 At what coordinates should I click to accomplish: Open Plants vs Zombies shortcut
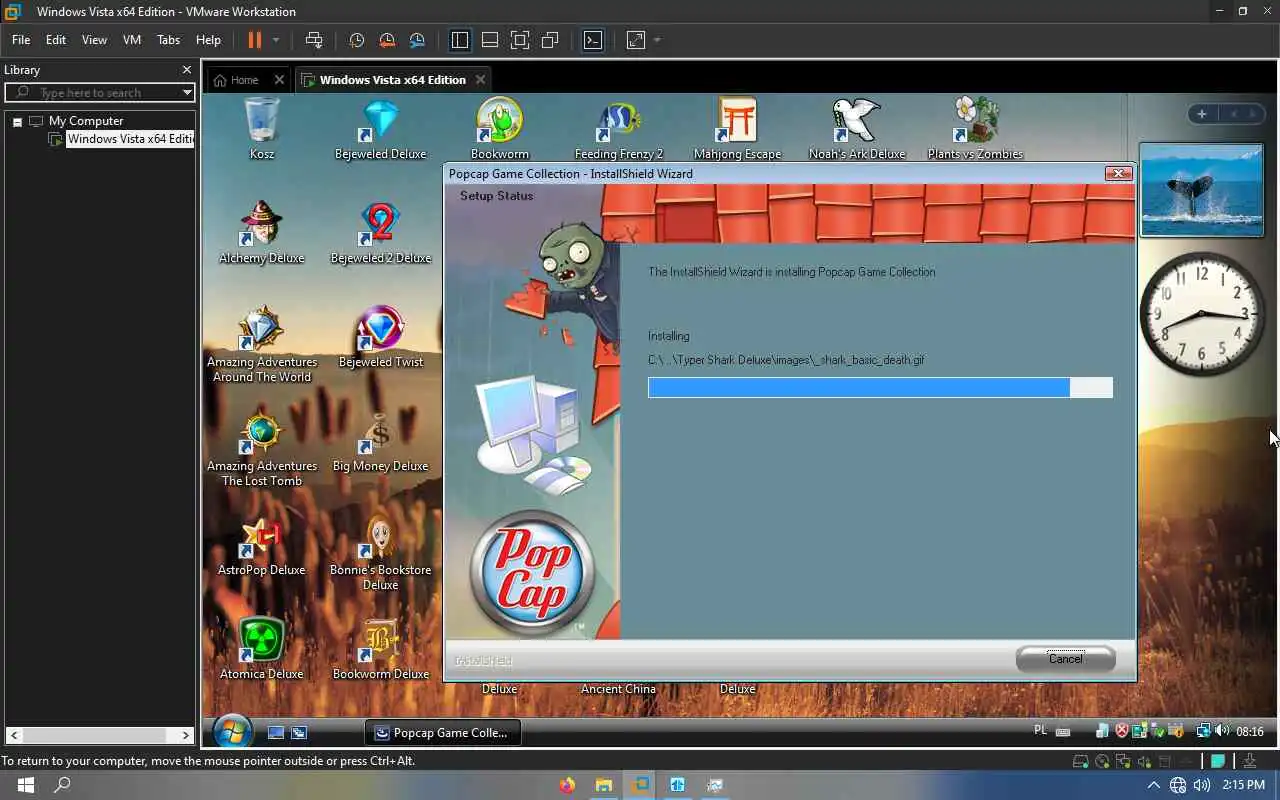[975, 128]
